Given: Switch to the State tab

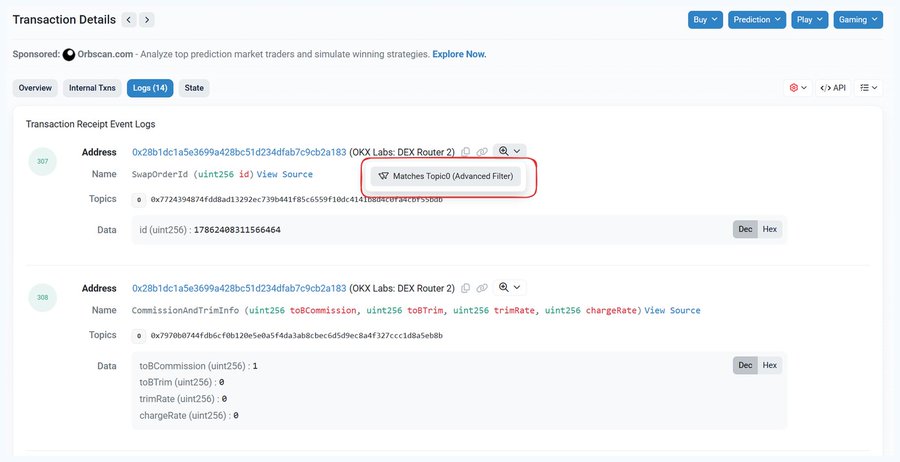Looking at the screenshot, I should point(194,88).
